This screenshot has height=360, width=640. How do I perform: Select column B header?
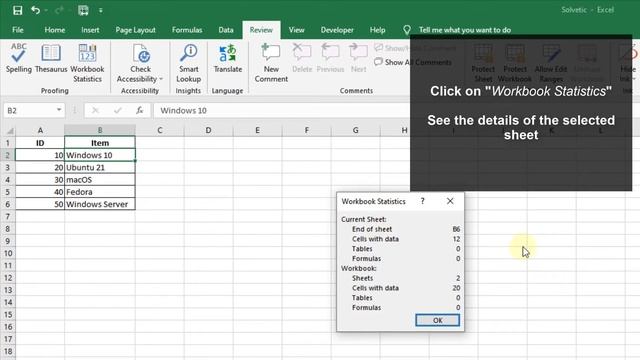tap(100, 130)
